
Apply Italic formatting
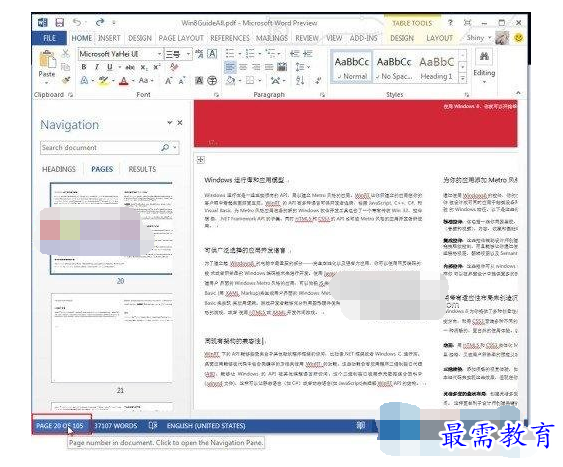[x=97, y=67]
